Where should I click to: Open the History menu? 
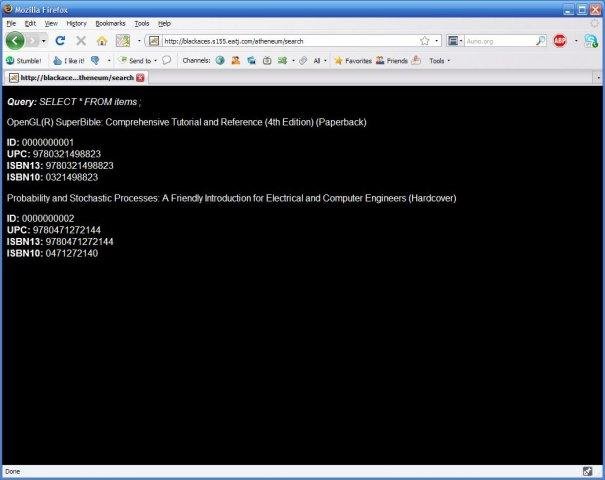tap(76, 24)
